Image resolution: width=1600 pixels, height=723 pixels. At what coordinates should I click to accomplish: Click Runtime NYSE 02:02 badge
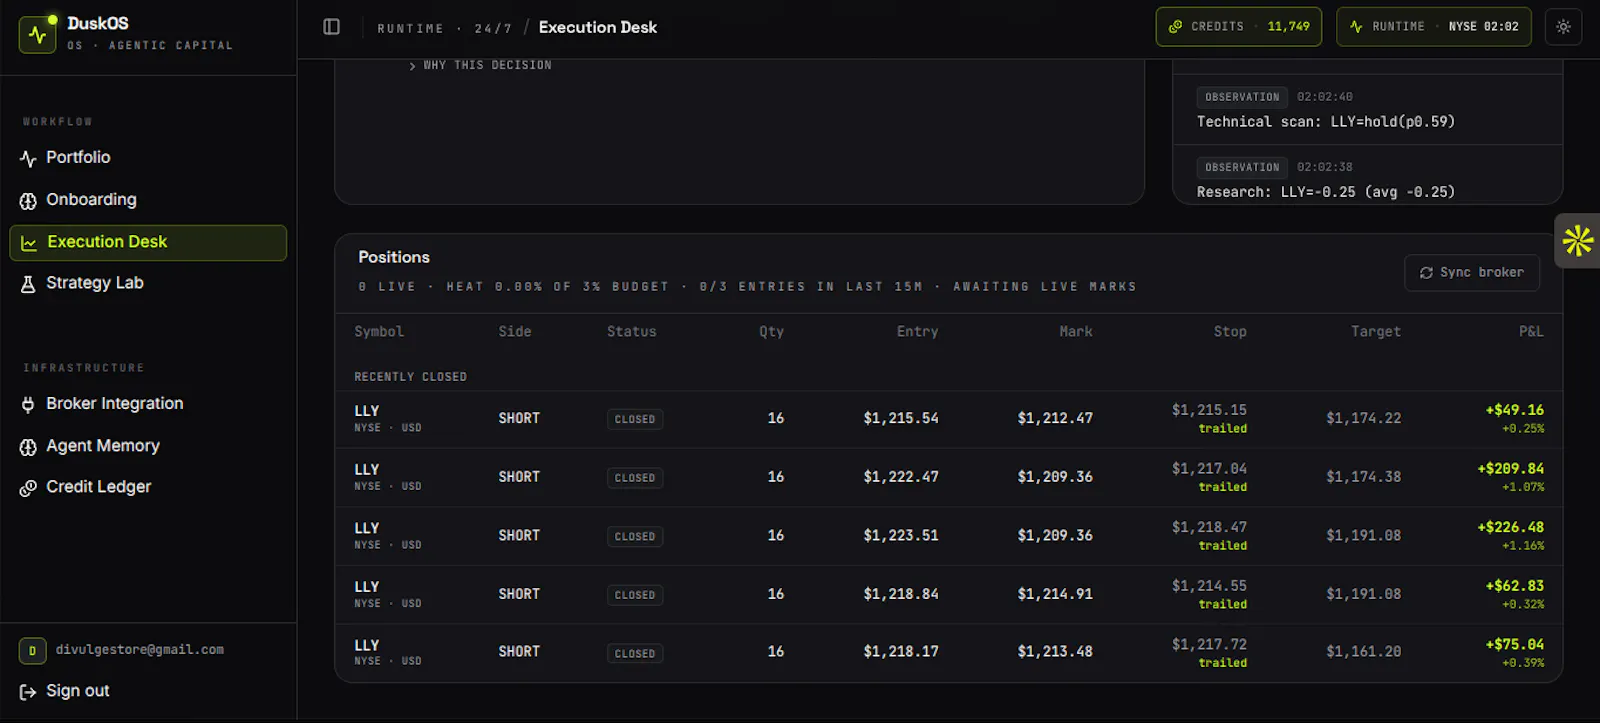[1434, 27]
